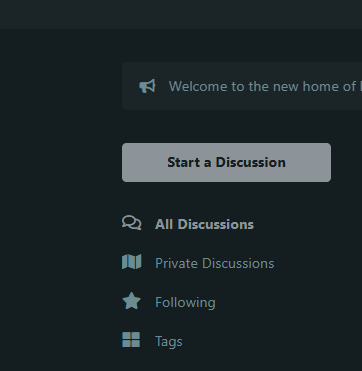Click the word Start on the grey button
This screenshot has height=371, width=362.
[x=184, y=162]
